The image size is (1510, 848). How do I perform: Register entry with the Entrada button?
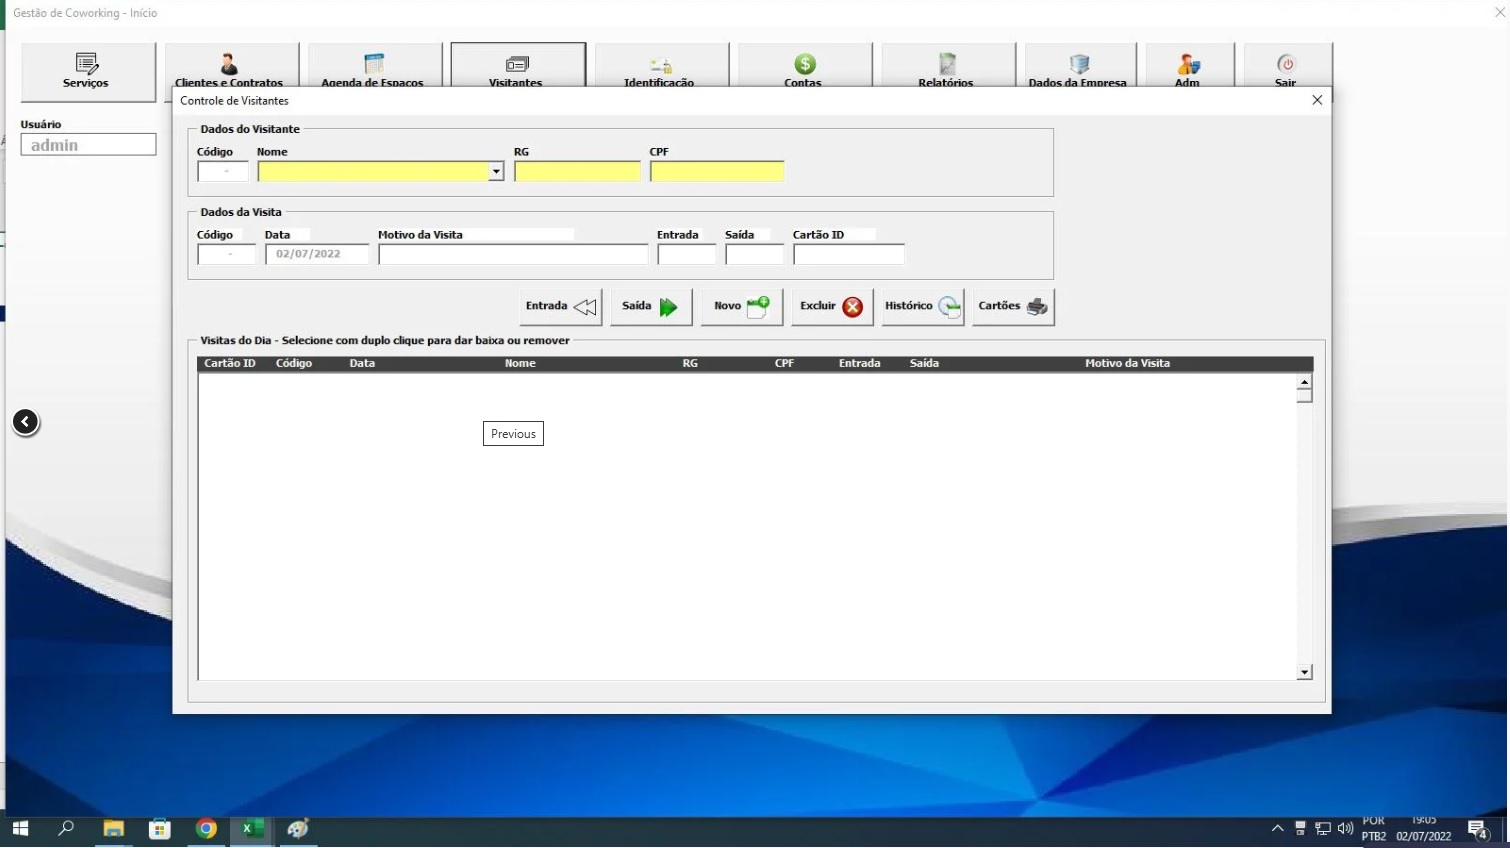[561, 306]
